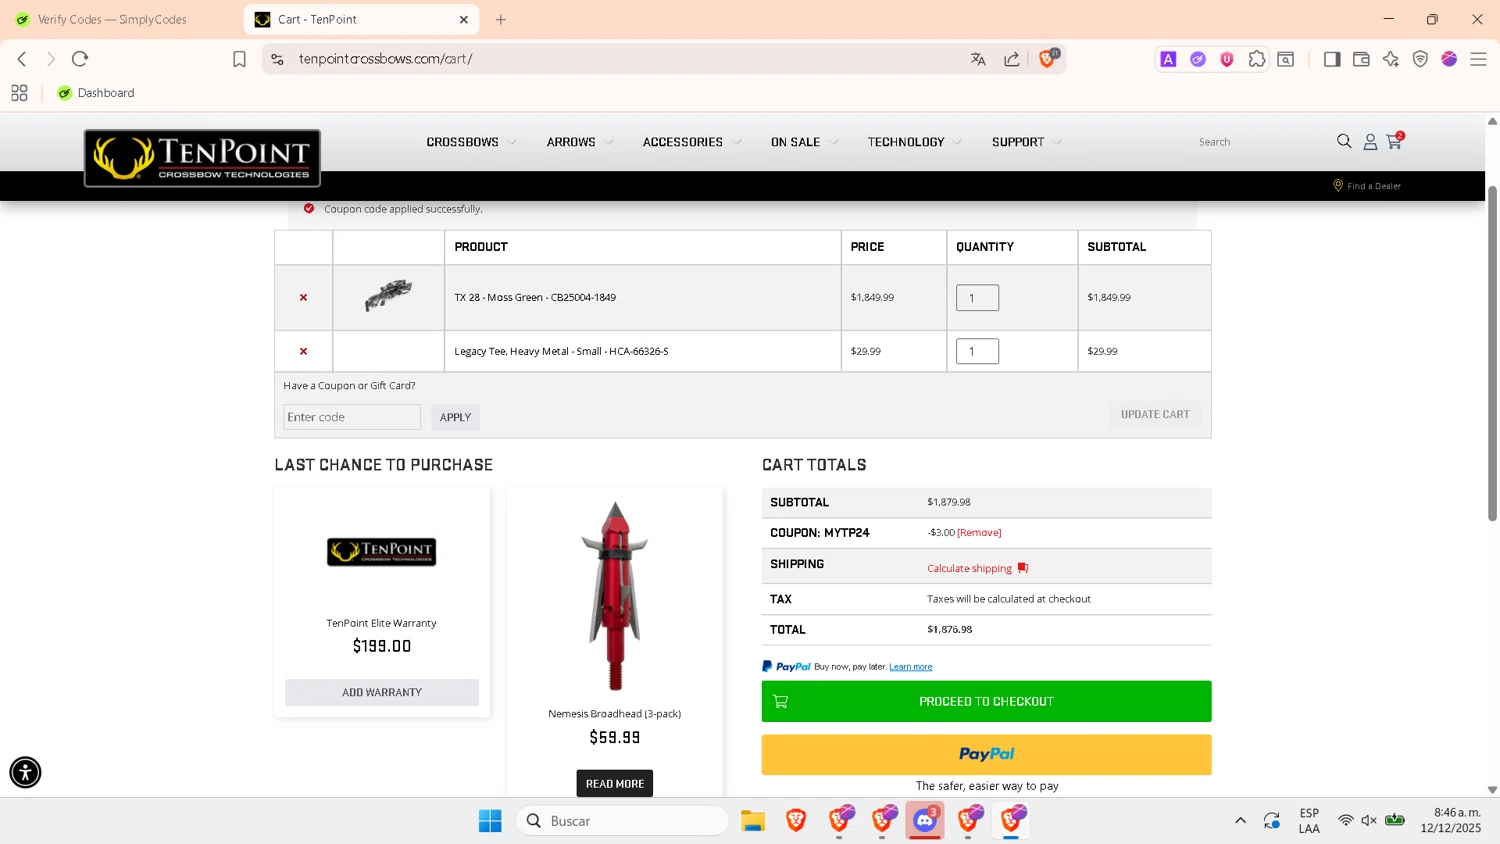Viewport: 1500px width, 844px height.
Task: Remove the MYTP24 coupon
Action: [x=979, y=533]
